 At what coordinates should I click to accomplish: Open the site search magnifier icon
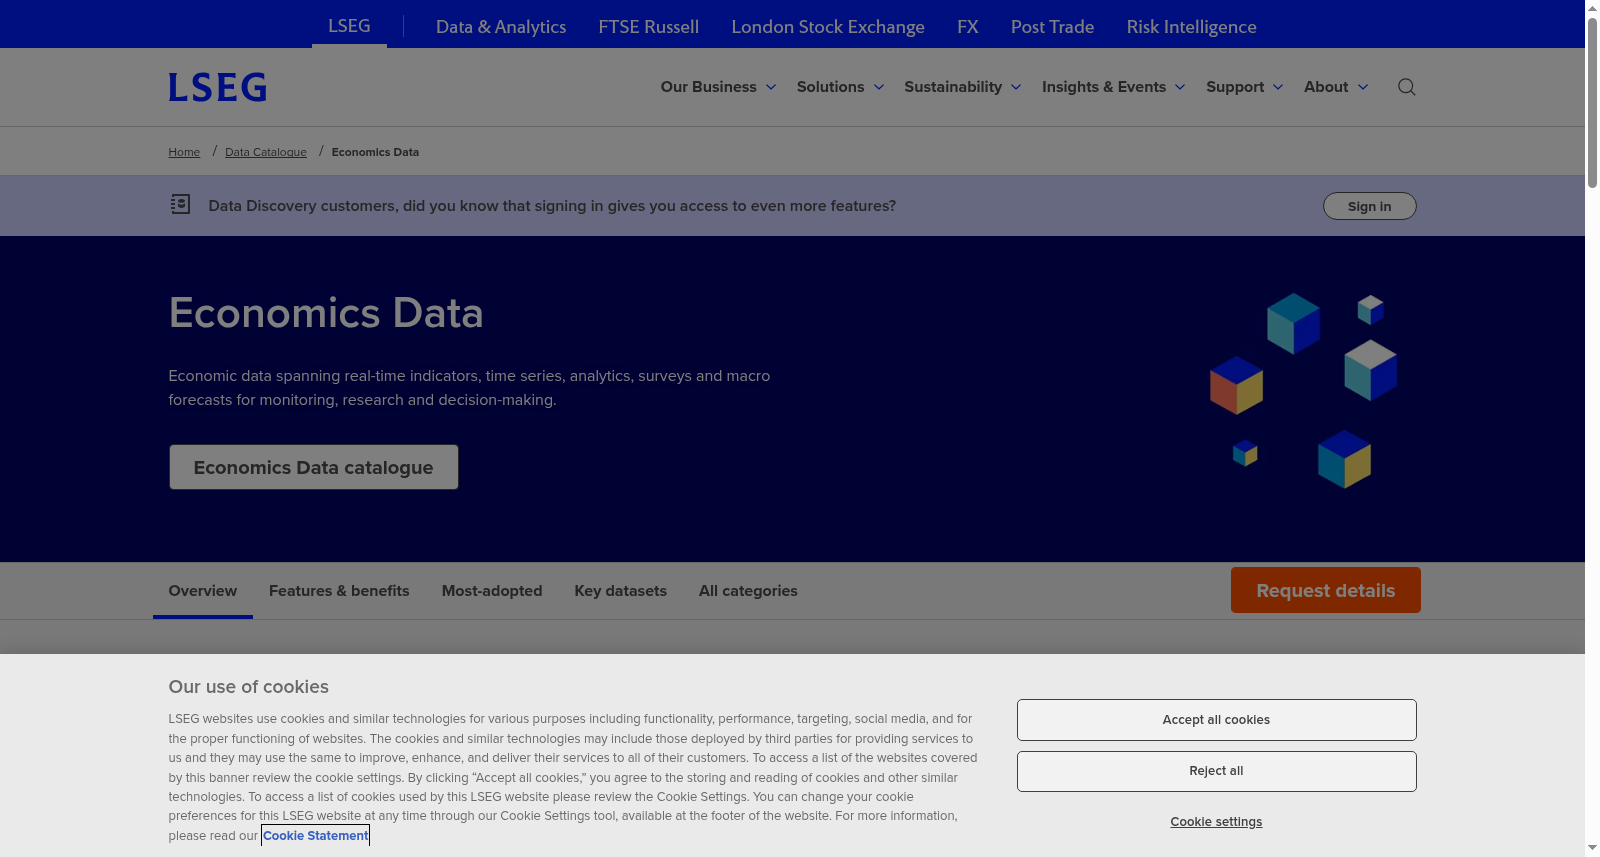coord(1406,87)
